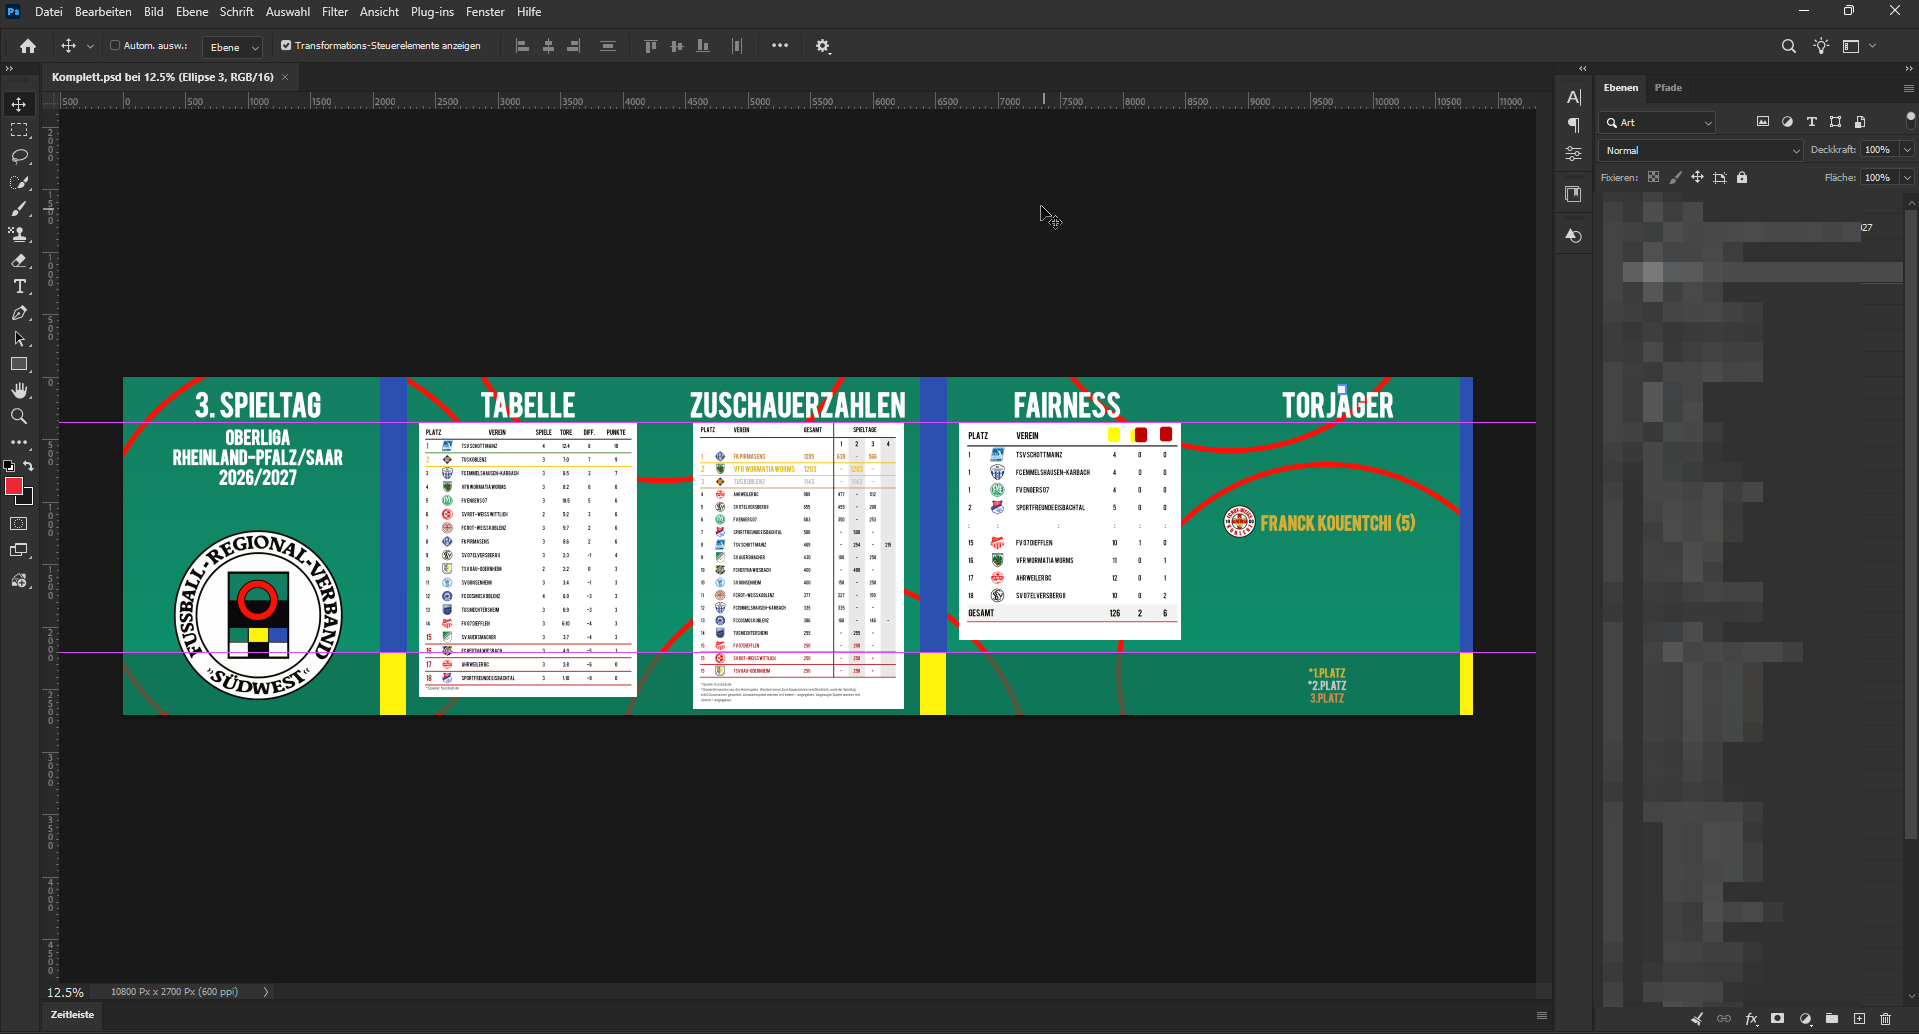Open the search magnifier in options bar

[1789, 46]
